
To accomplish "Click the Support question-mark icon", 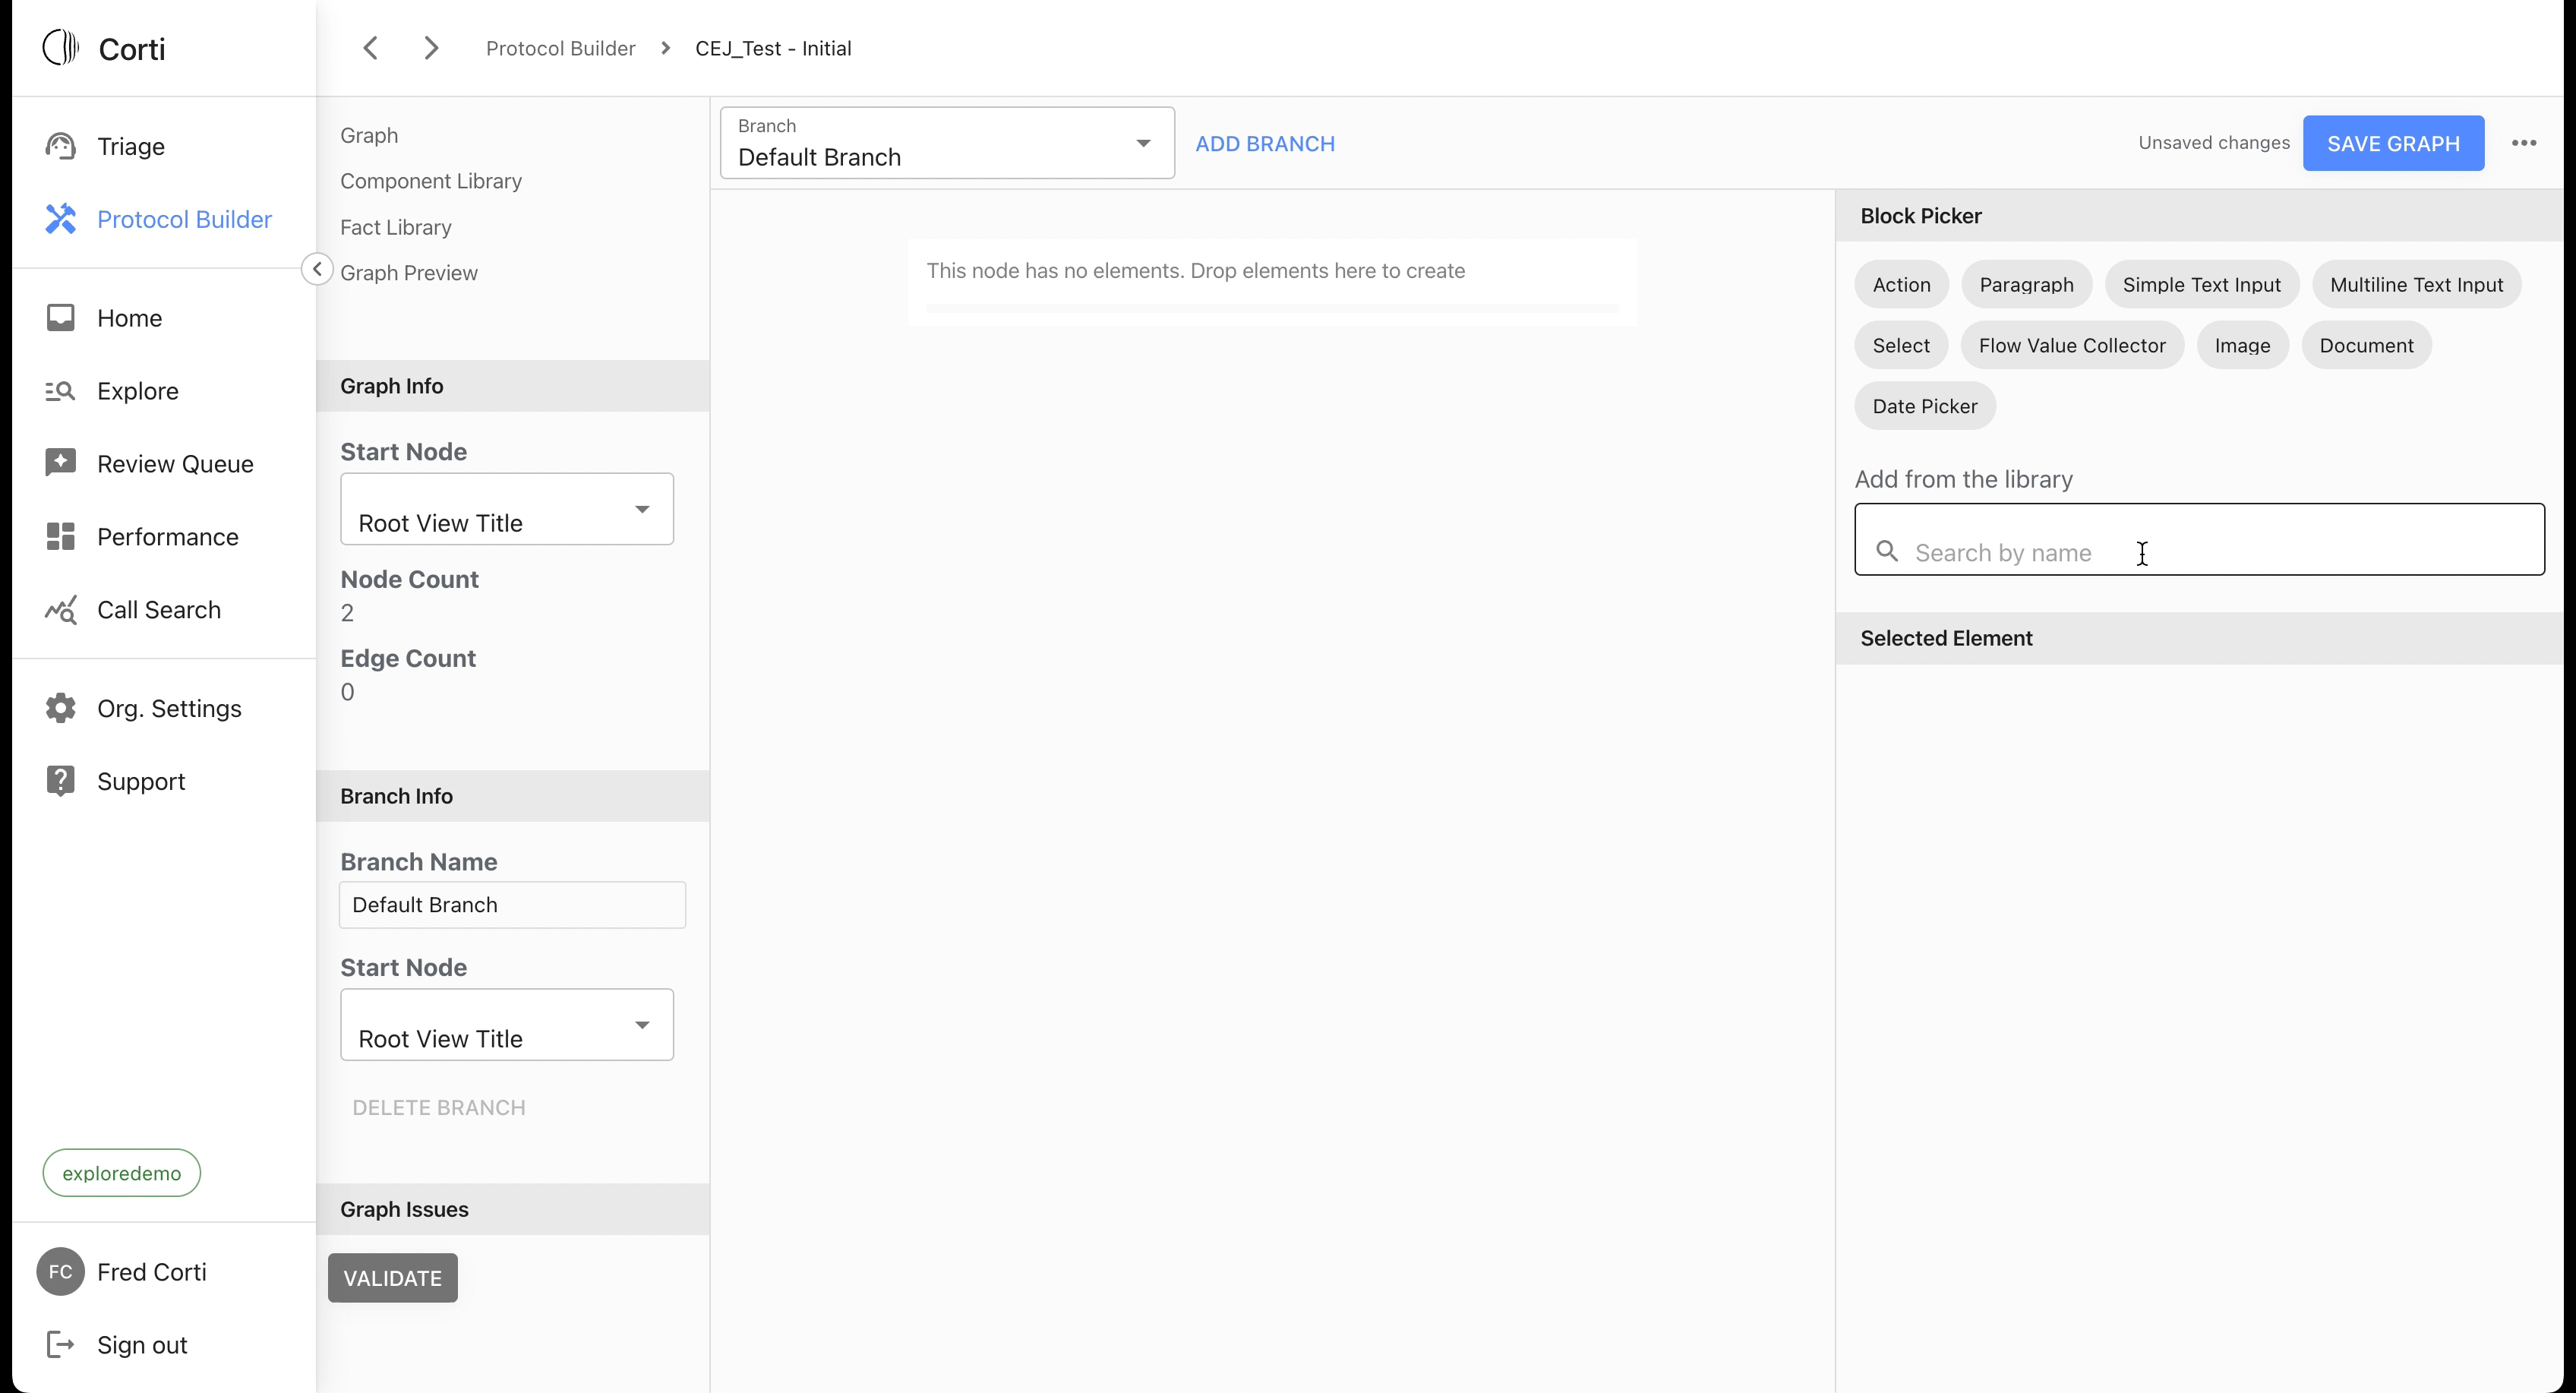I will pyautogui.click(x=60, y=781).
